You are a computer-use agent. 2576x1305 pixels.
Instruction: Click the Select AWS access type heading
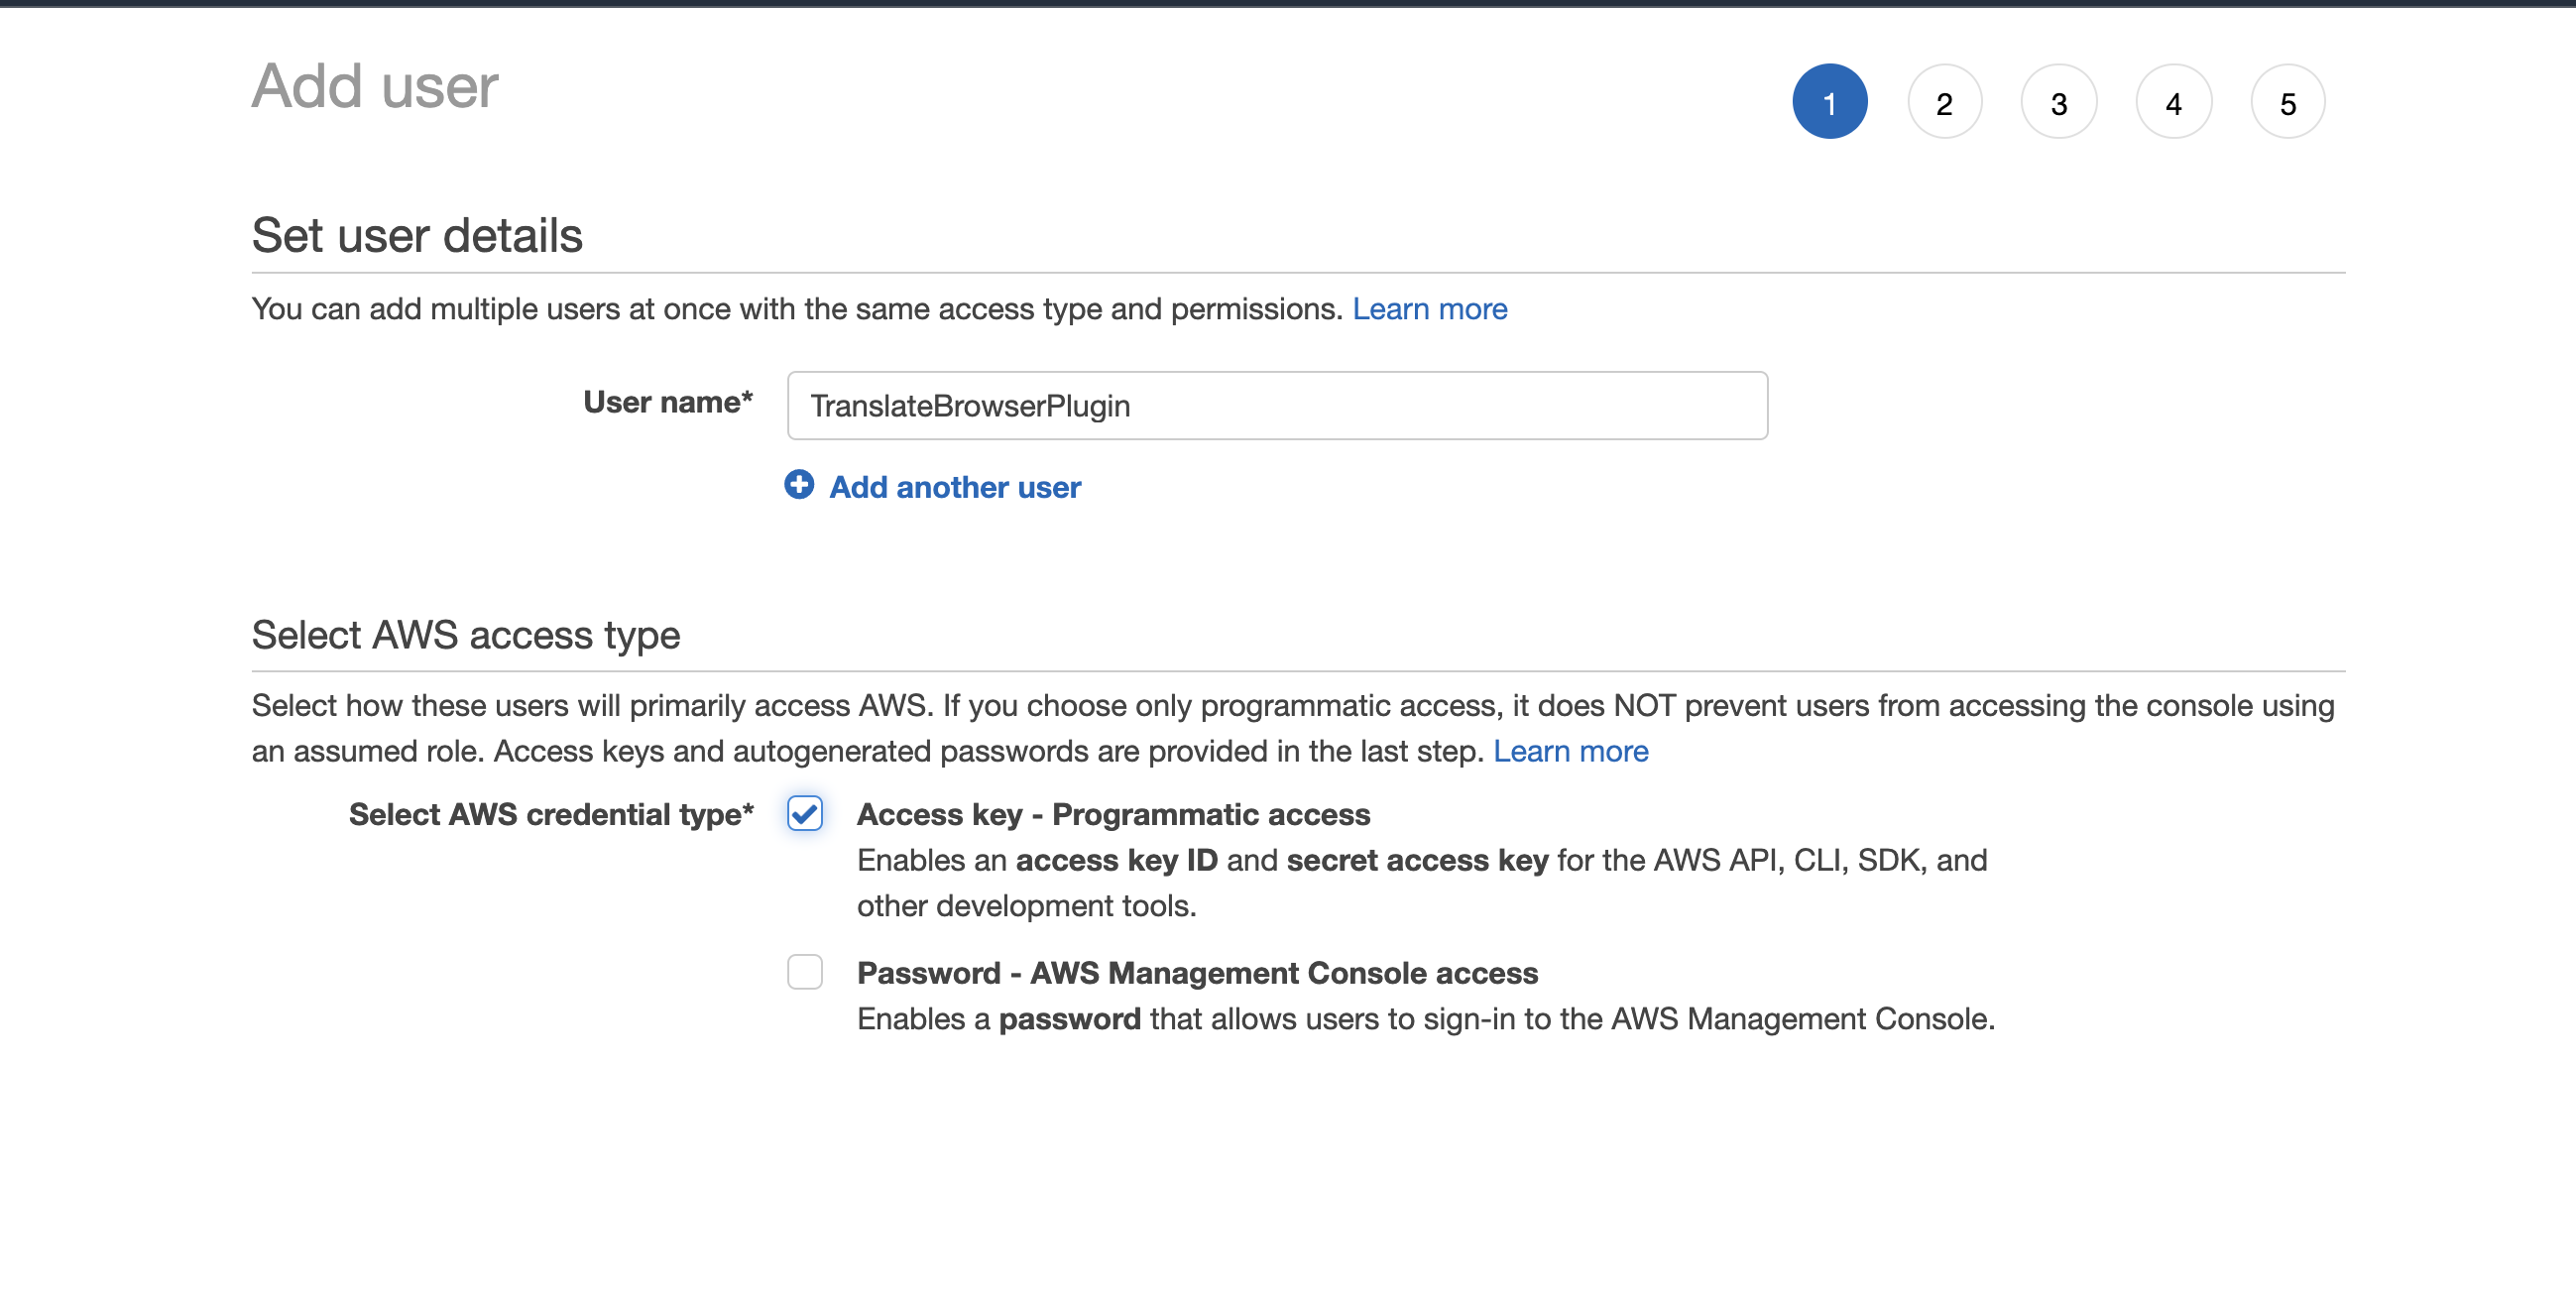[465, 635]
